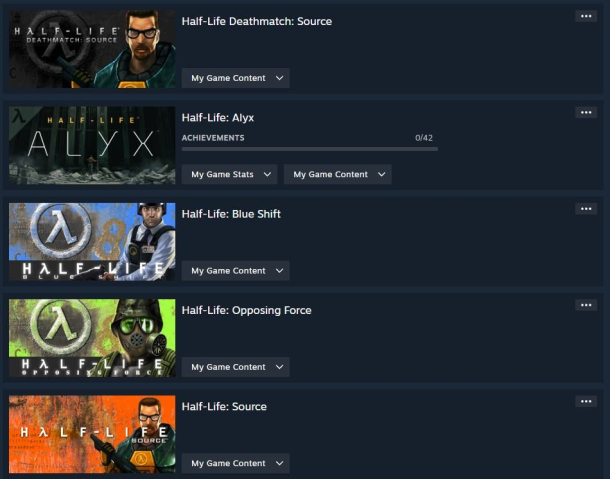The height and width of the screenshot is (479, 610).
Task: Click the ellipsis icon for Half-Life: Blue Shift
Action: pos(586,209)
